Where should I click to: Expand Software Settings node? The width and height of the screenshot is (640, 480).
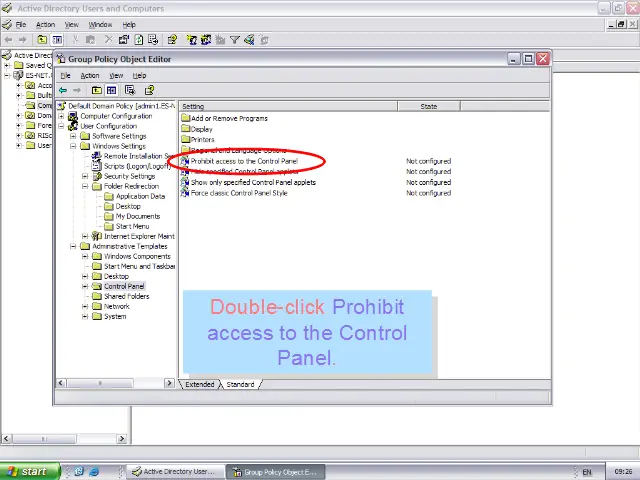point(73,136)
